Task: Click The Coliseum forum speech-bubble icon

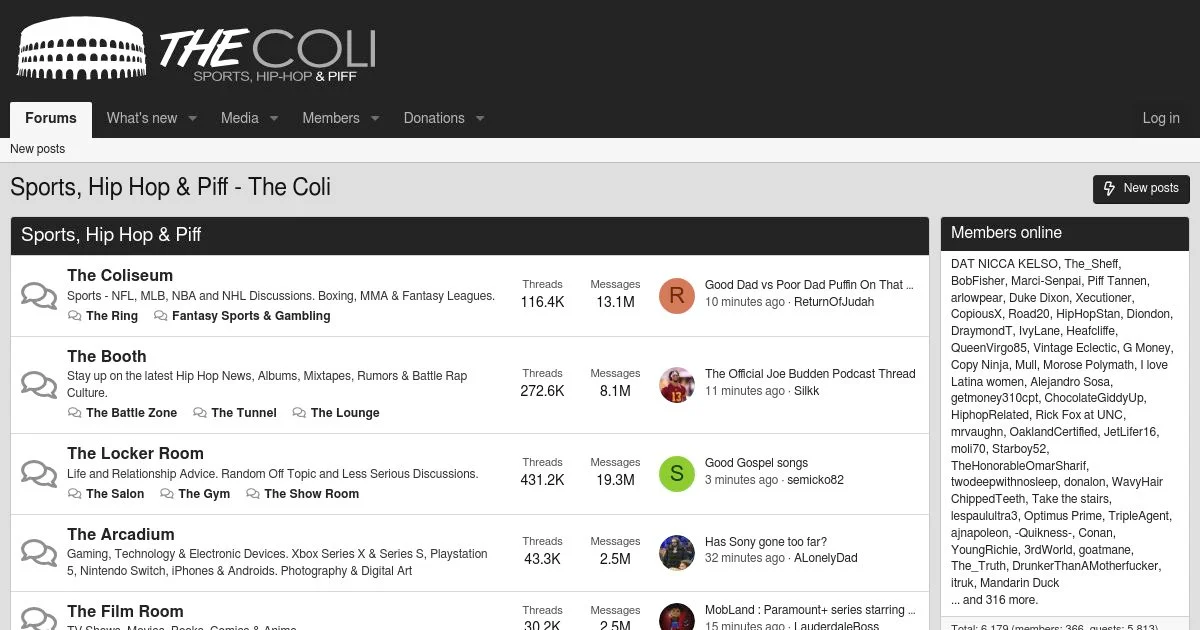Action: (x=39, y=296)
